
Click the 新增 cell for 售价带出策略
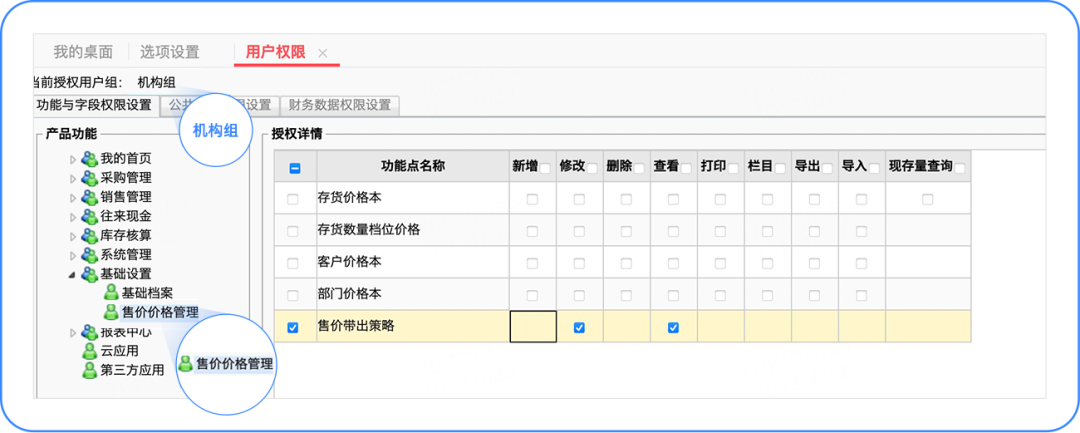pyautogui.click(x=532, y=327)
